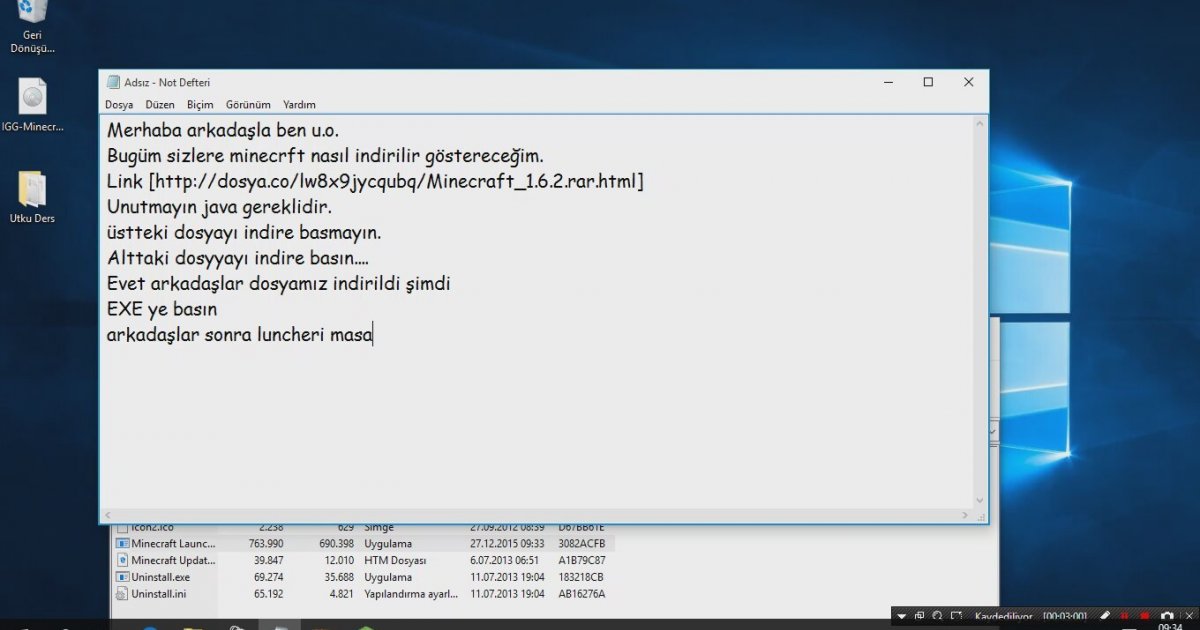Click the dosya.co link text in Notepad
This screenshot has width=1200, height=630.
(x=396, y=182)
